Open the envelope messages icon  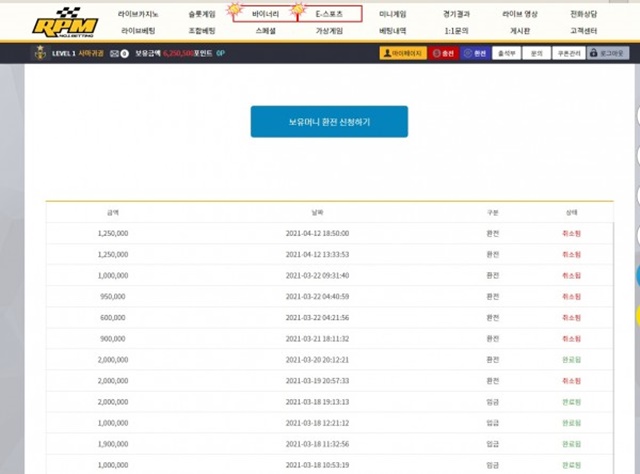pyautogui.click(x=115, y=53)
